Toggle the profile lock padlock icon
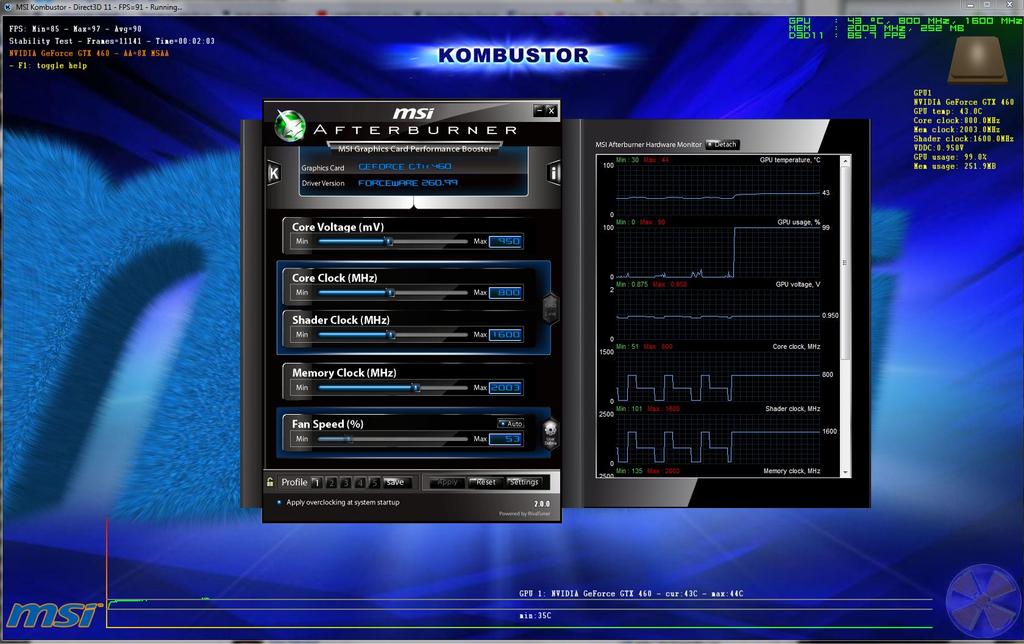1024x644 pixels. pyautogui.click(x=270, y=482)
